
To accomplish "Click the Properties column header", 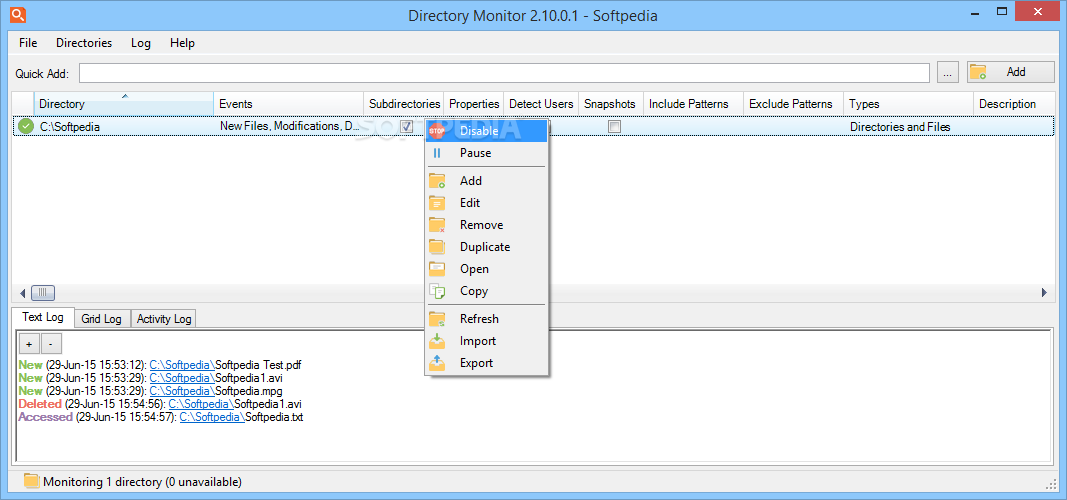I will pyautogui.click(x=474, y=104).
